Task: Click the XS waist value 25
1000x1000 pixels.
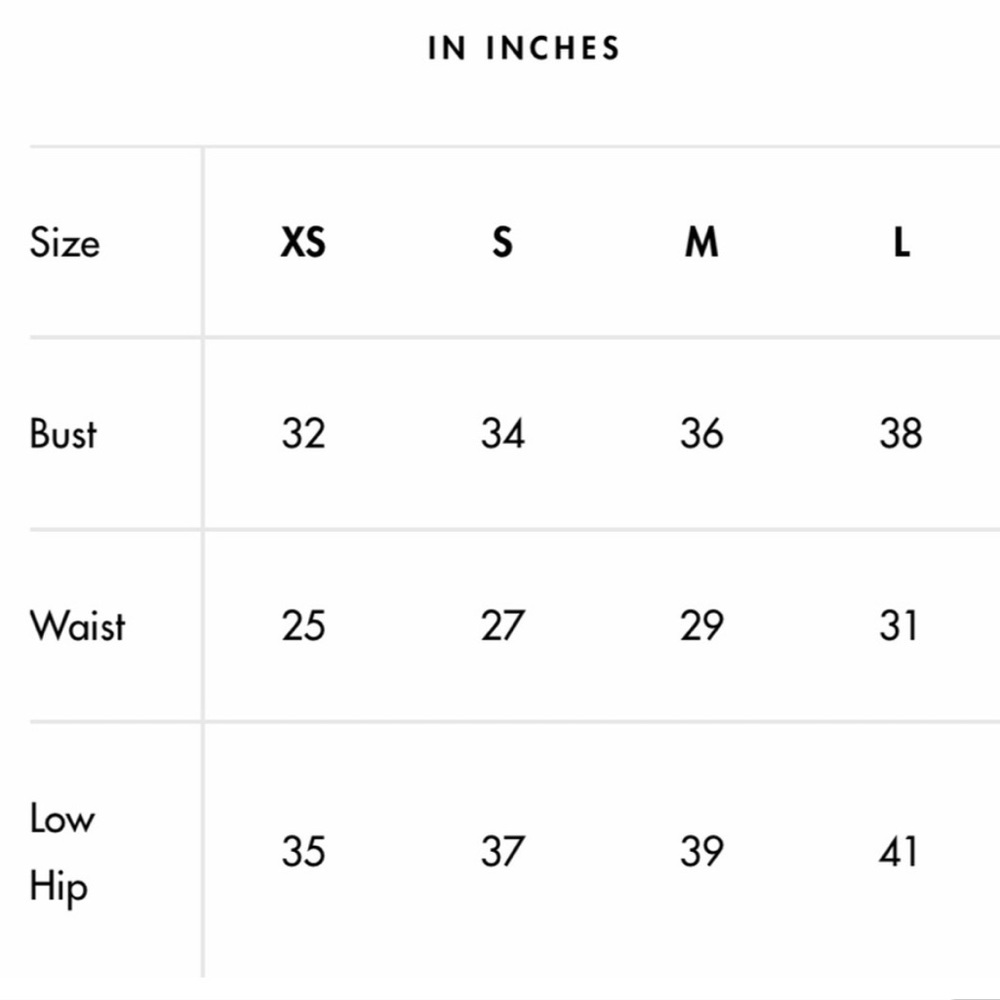Action: (x=304, y=625)
